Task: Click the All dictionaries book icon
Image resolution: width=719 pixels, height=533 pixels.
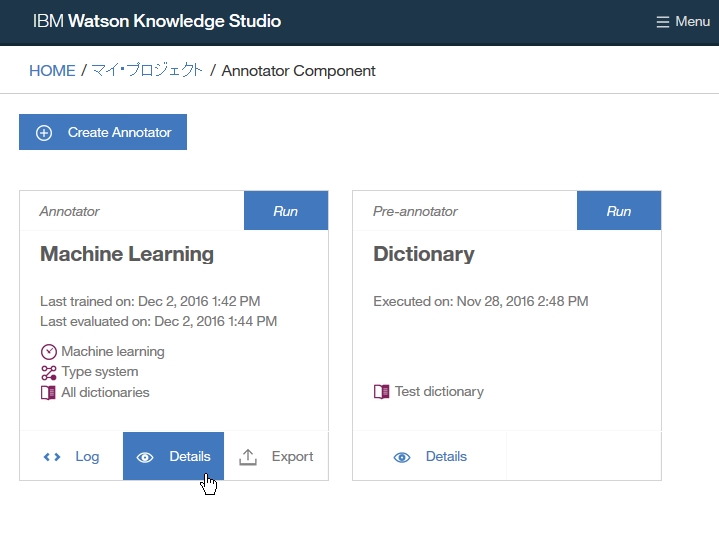Action: (48, 393)
